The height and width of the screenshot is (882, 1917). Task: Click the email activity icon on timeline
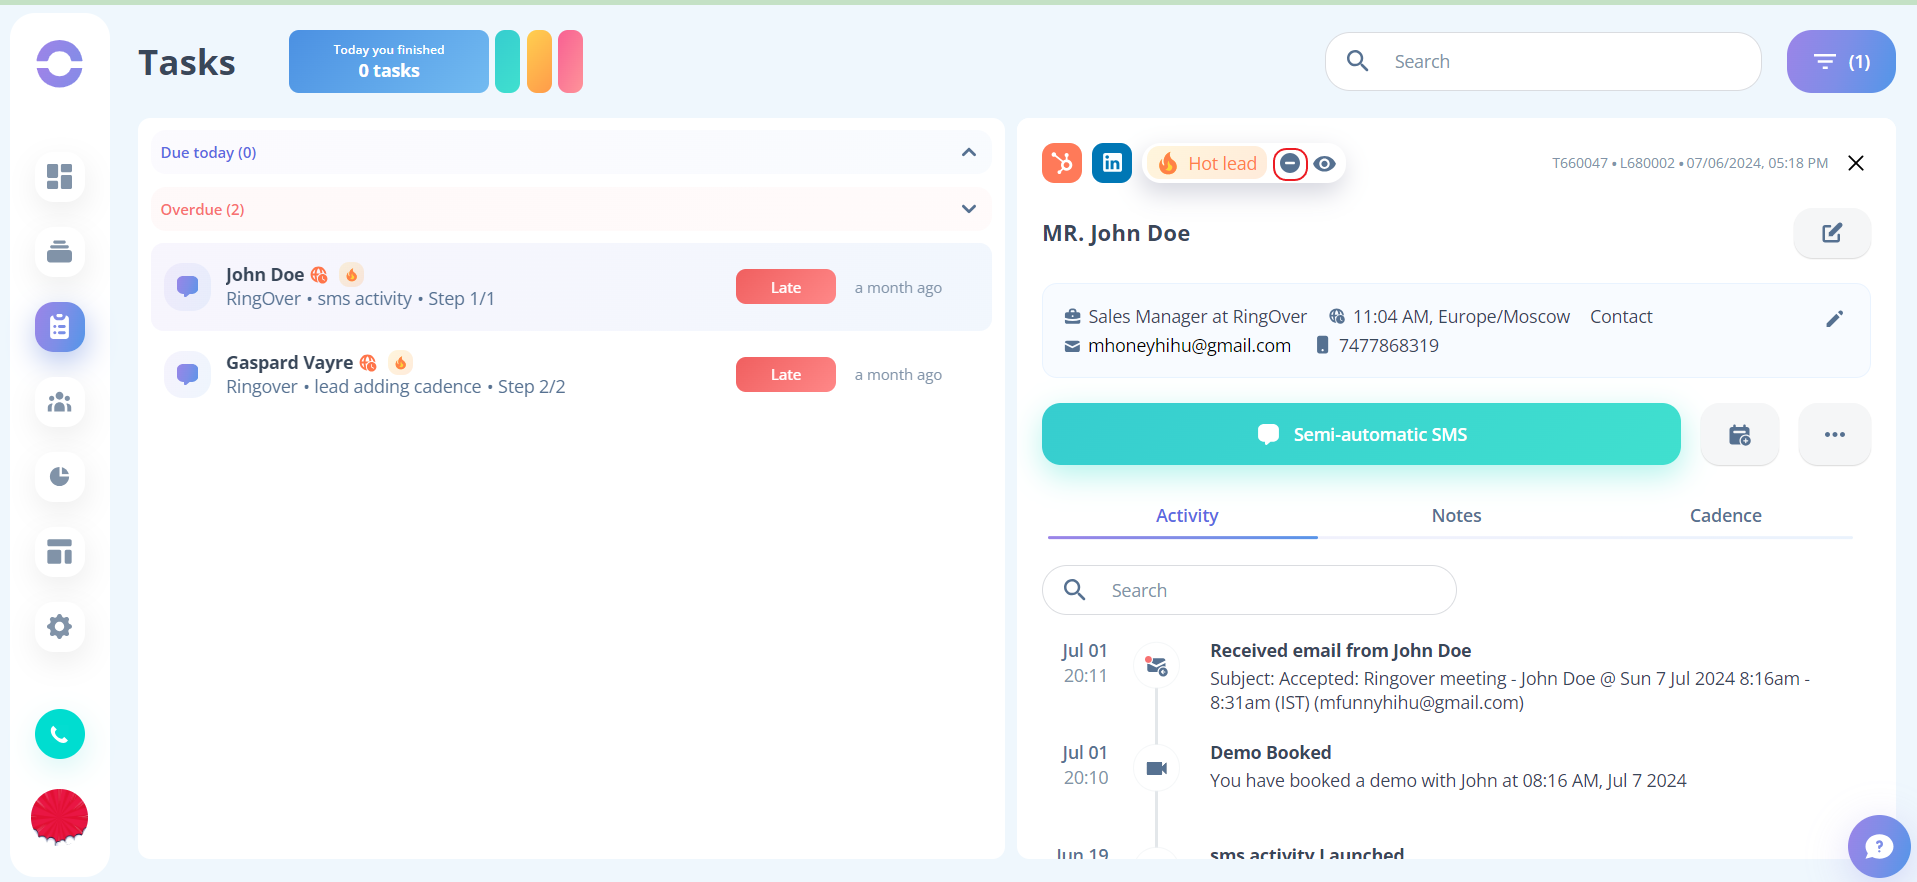[1157, 666]
